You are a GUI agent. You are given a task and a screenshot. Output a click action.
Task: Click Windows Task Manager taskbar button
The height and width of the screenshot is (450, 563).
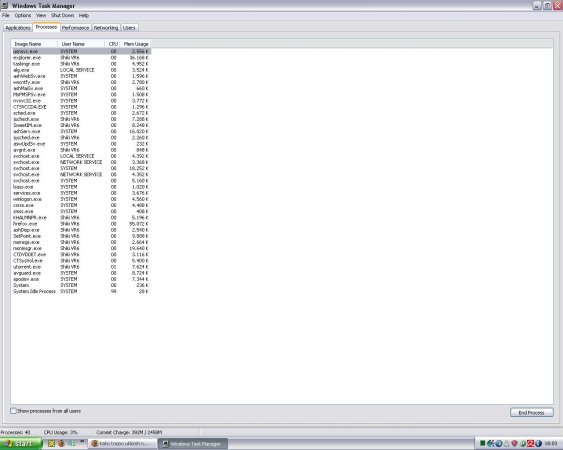(193, 444)
